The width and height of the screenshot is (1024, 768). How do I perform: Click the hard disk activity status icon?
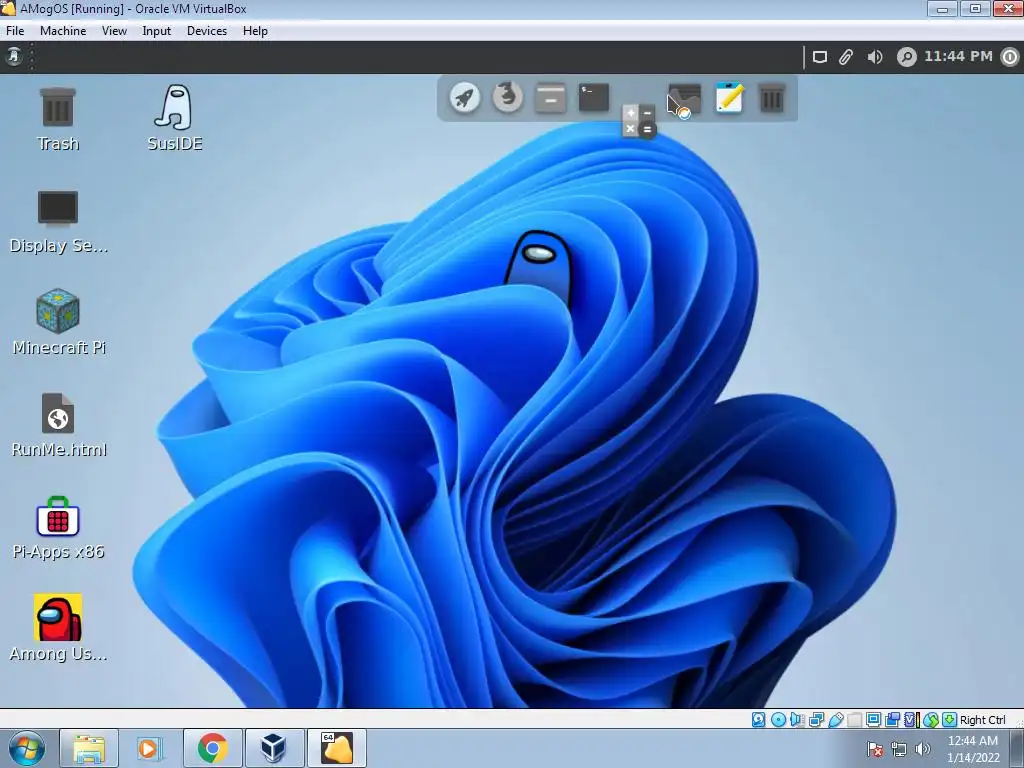759,720
